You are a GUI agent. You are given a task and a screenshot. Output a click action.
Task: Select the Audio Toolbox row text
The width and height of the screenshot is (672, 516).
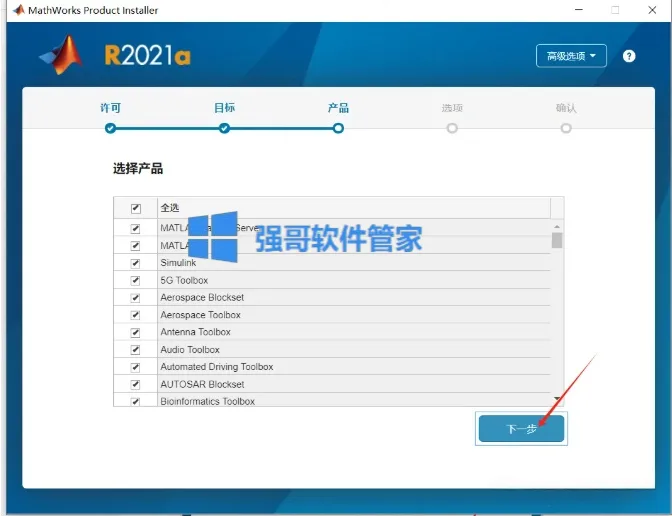coord(190,350)
